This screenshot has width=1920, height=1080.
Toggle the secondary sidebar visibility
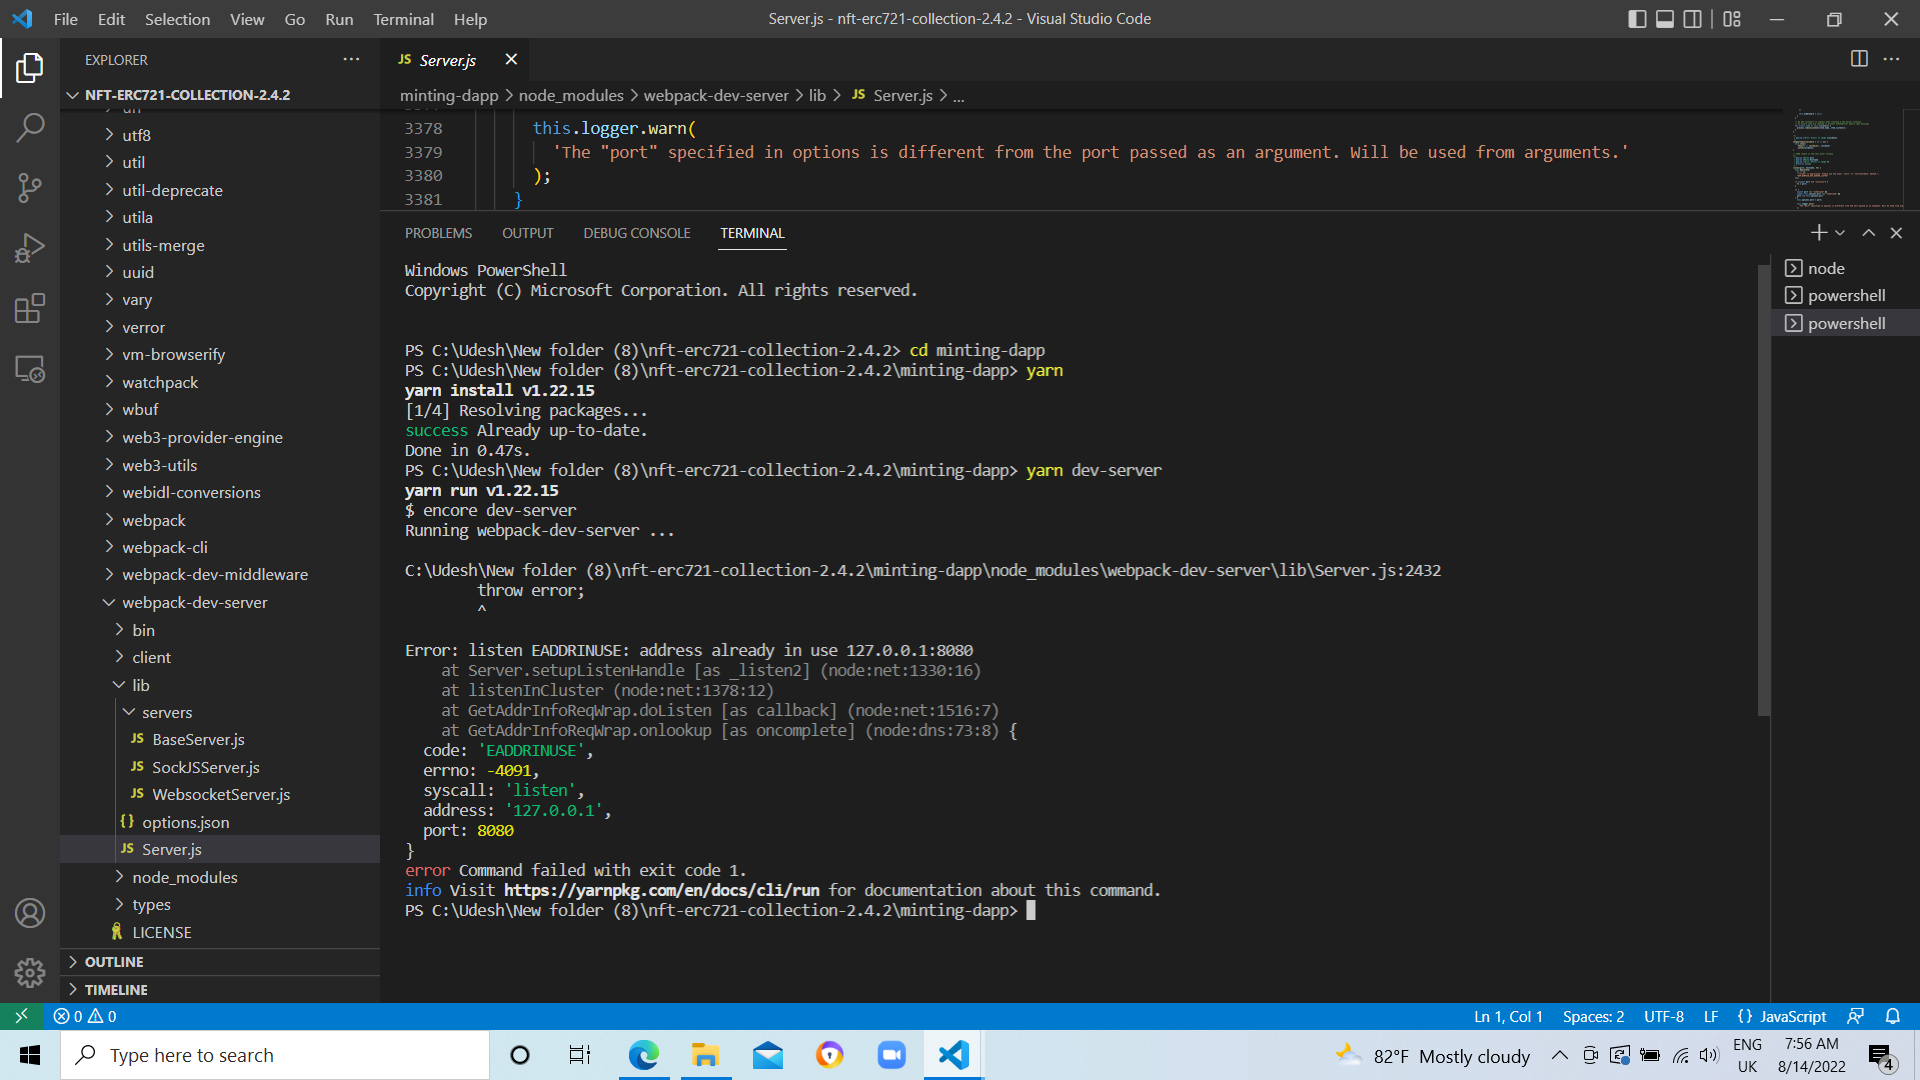click(x=1692, y=19)
